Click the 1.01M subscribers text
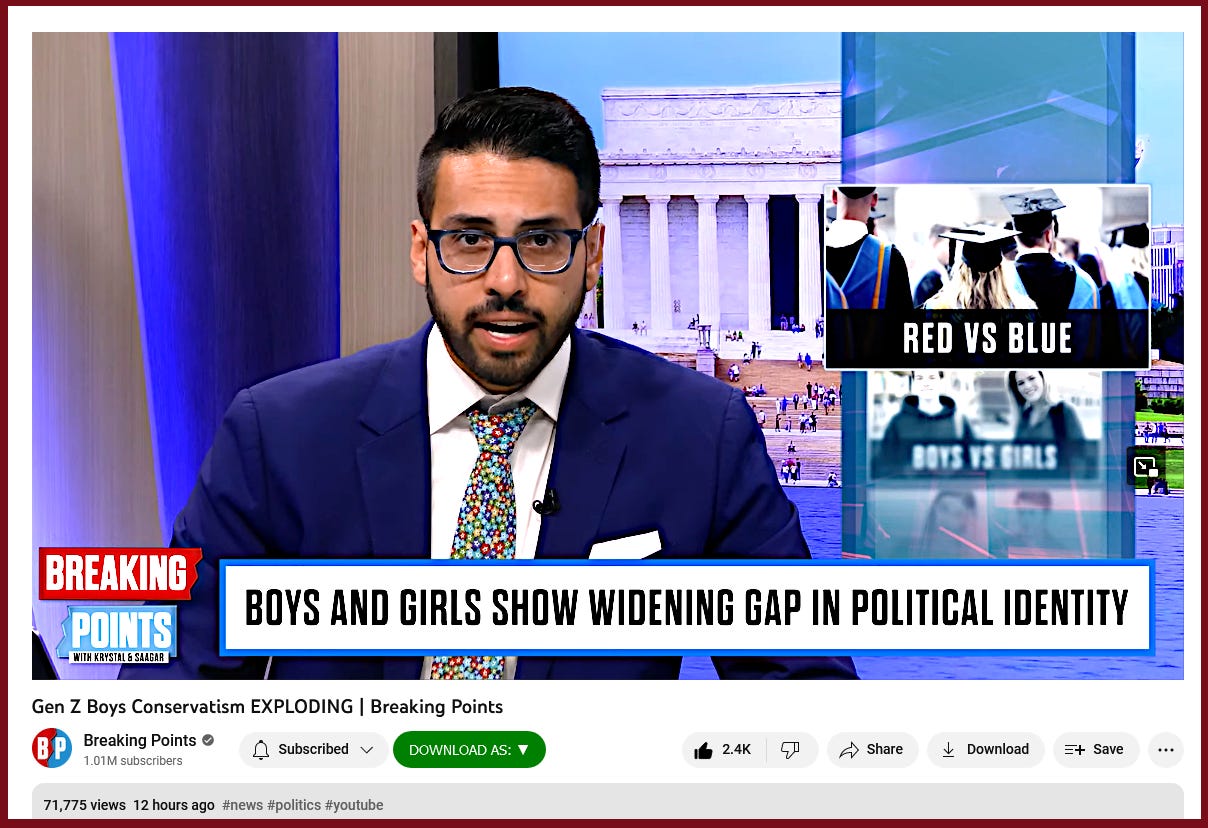This screenshot has width=1208, height=828. click(x=133, y=761)
